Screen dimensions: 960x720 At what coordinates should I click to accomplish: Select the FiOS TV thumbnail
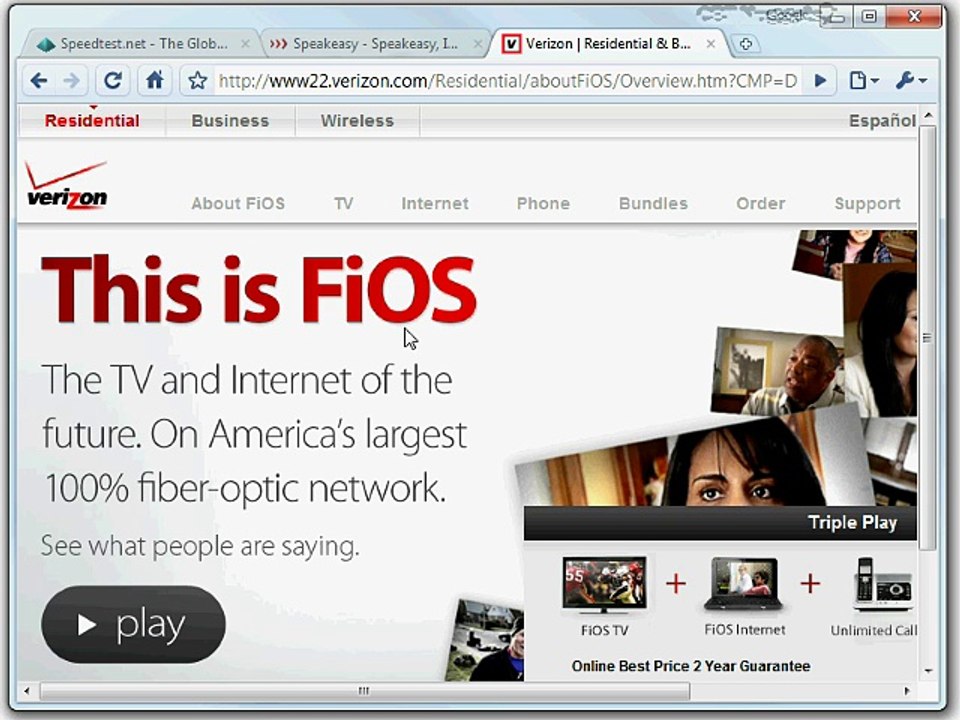604,585
